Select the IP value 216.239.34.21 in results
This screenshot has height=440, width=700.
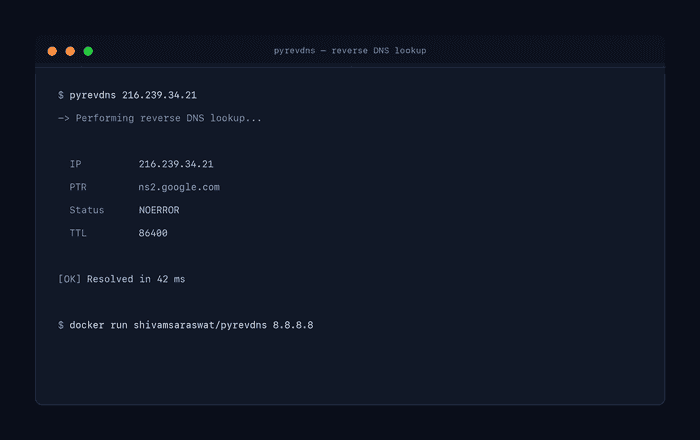[x=176, y=164]
